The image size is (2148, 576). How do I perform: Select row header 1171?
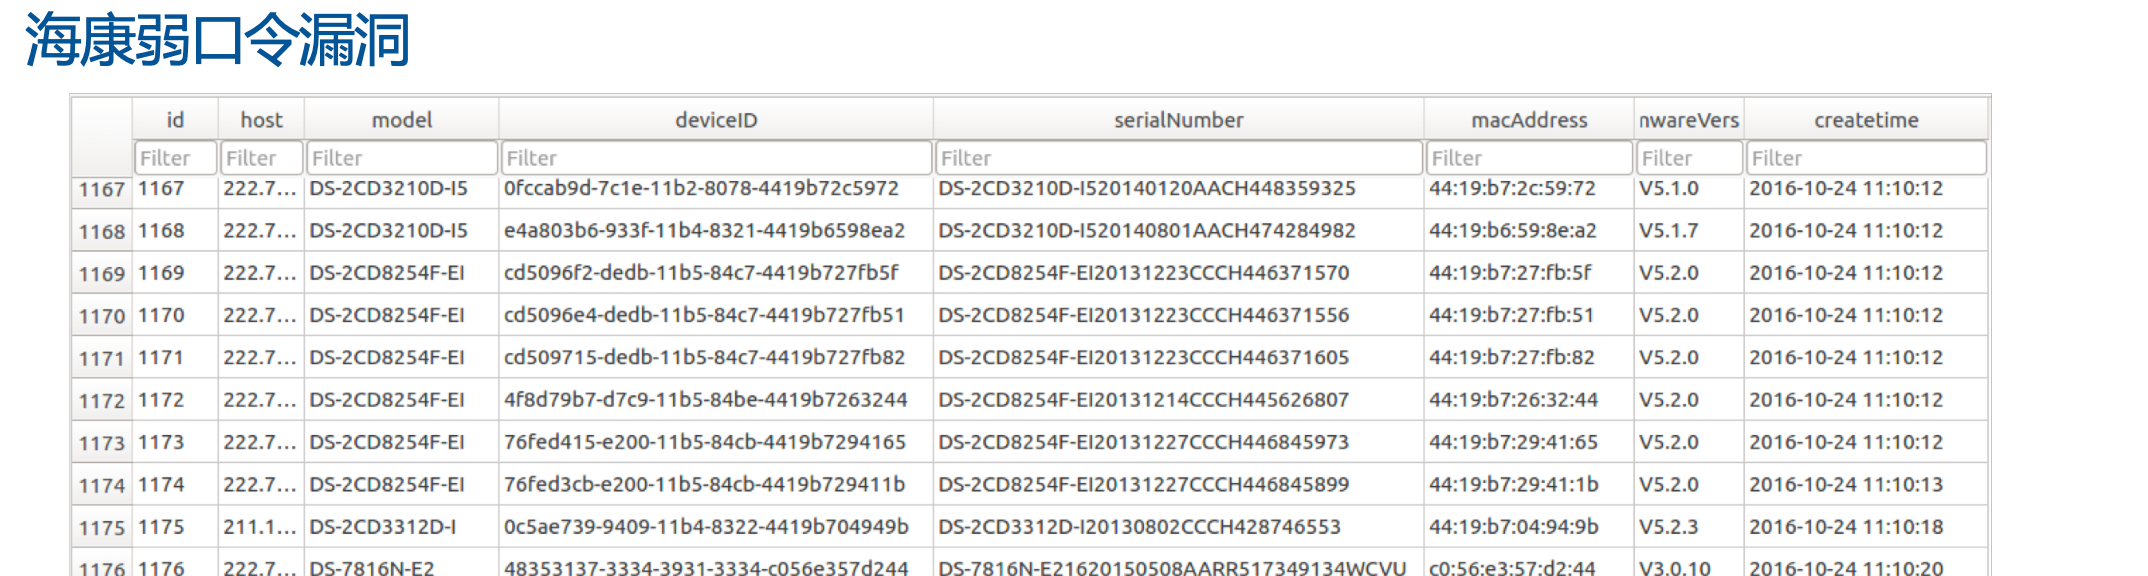(102, 358)
